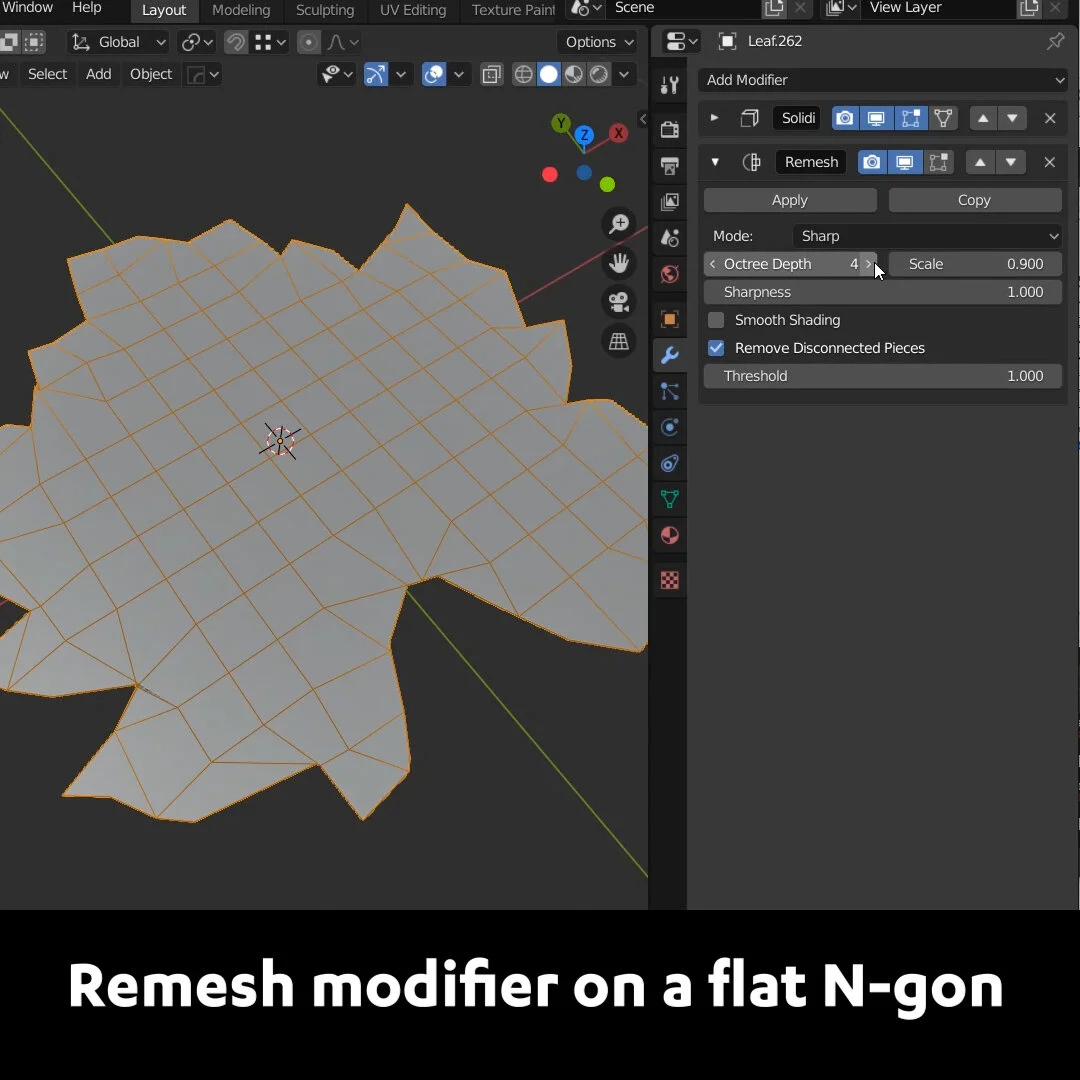This screenshot has height=1080, width=1080.
Task: Apply the Remesh modifier
Action: click(790, 200)
